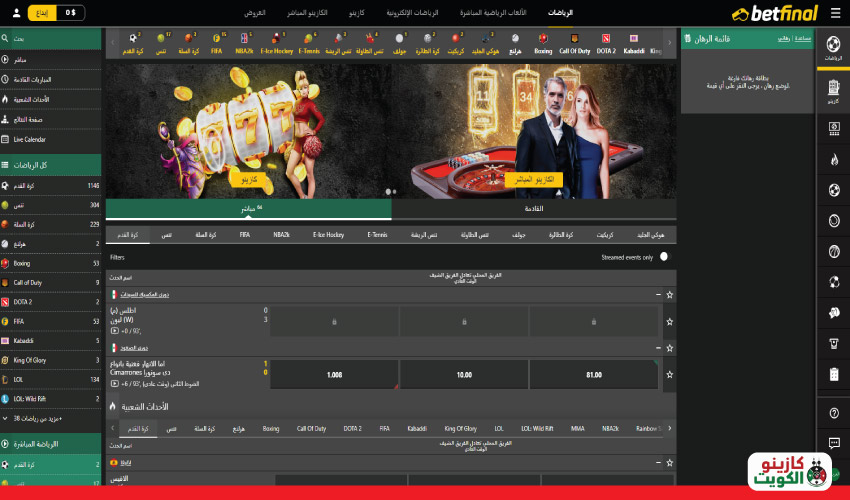Select the DOTA 2 icon in sports carousel

coord(605,43)
